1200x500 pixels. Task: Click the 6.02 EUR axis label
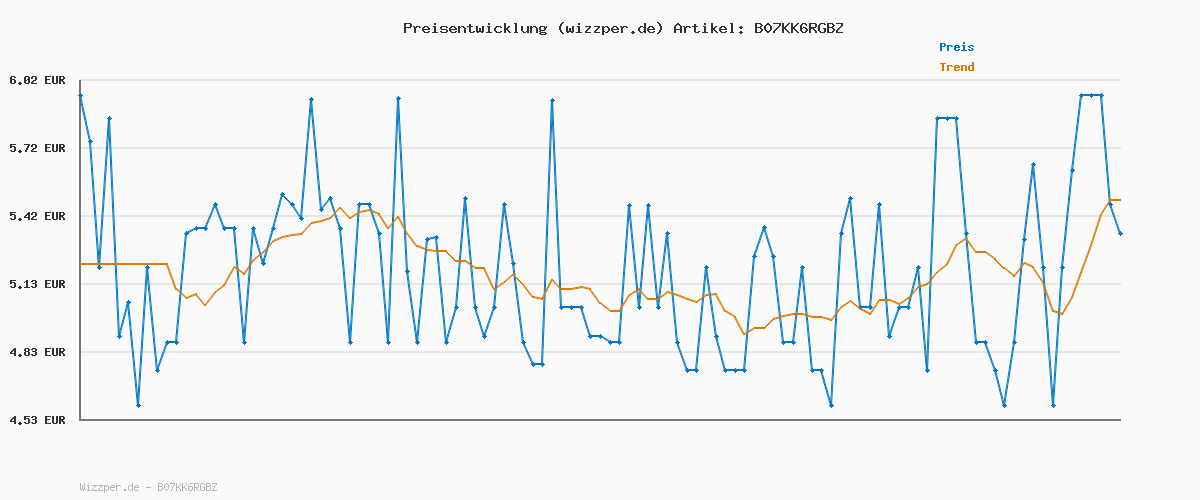[37, 80]
